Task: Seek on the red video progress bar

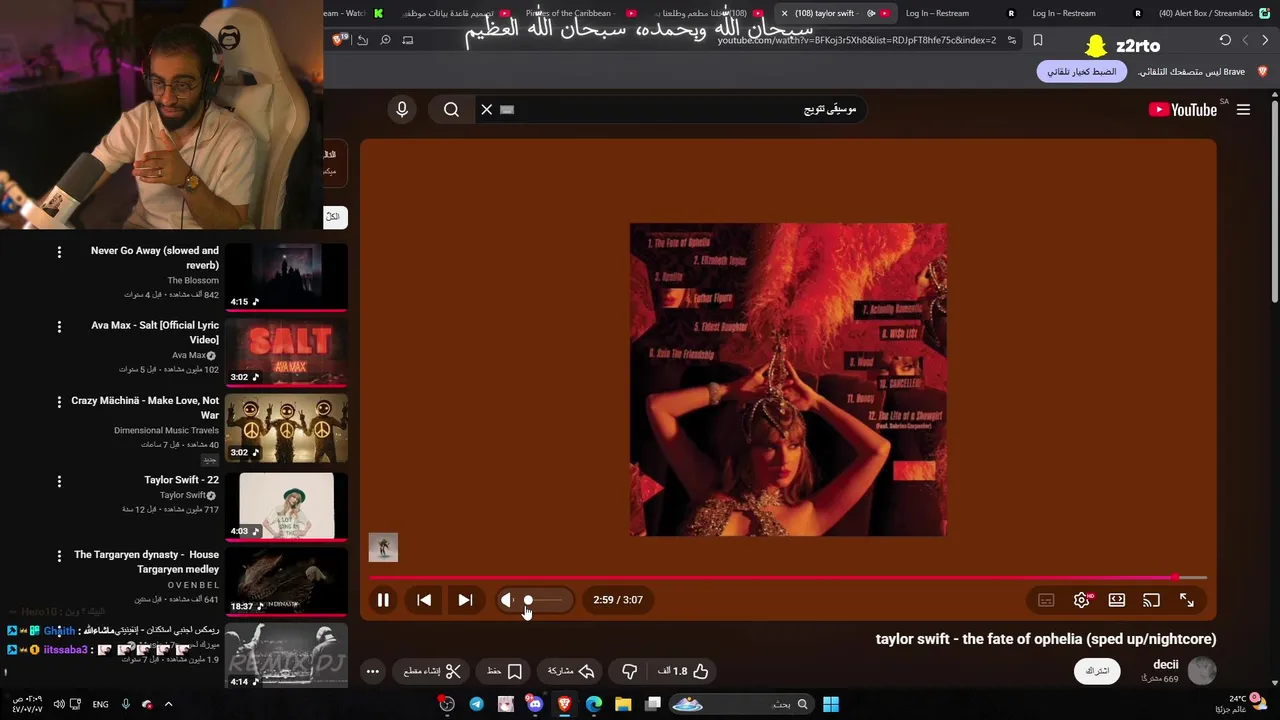Action: [788, 577]
